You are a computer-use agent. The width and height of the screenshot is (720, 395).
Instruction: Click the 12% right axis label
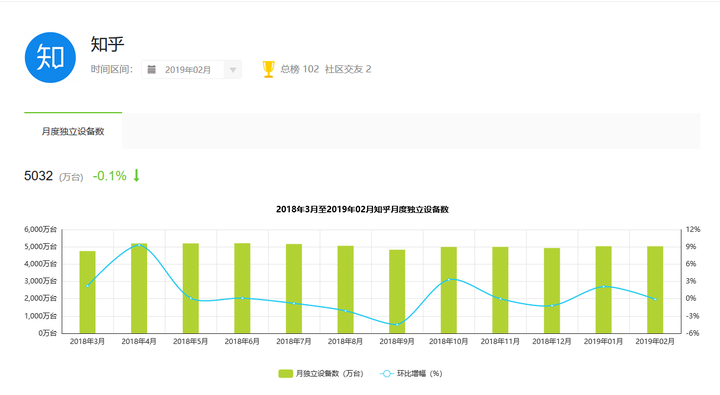tap(693, 229)
